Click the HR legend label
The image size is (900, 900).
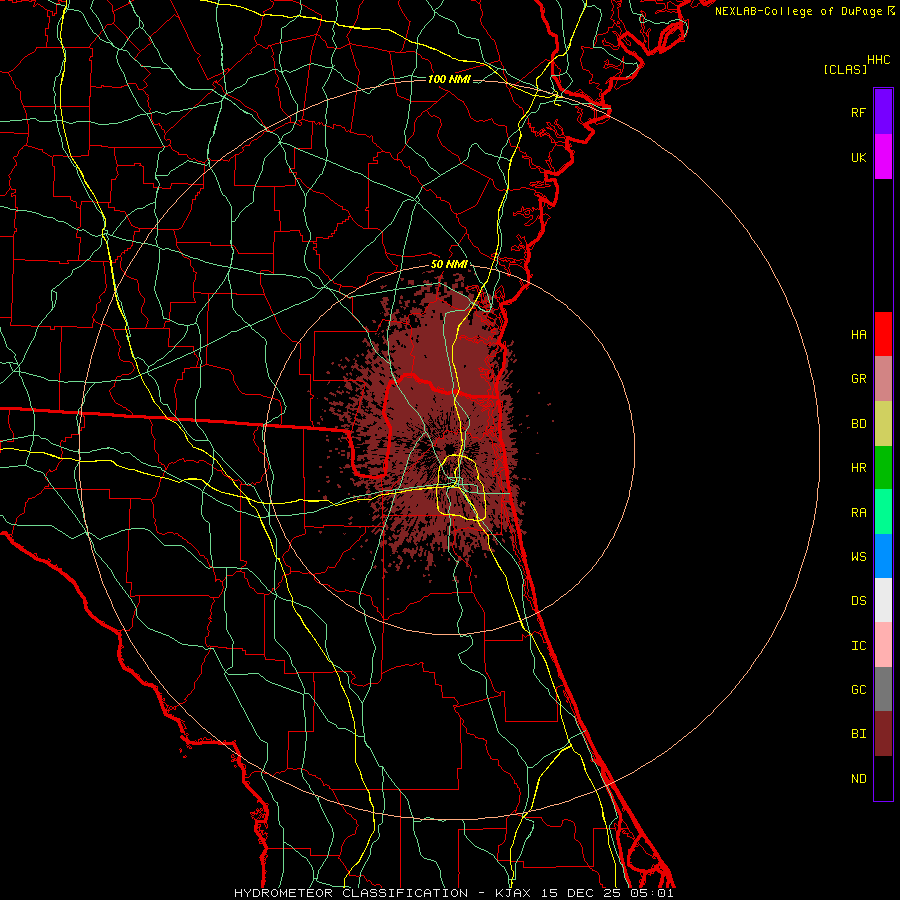tap(858, 468)
